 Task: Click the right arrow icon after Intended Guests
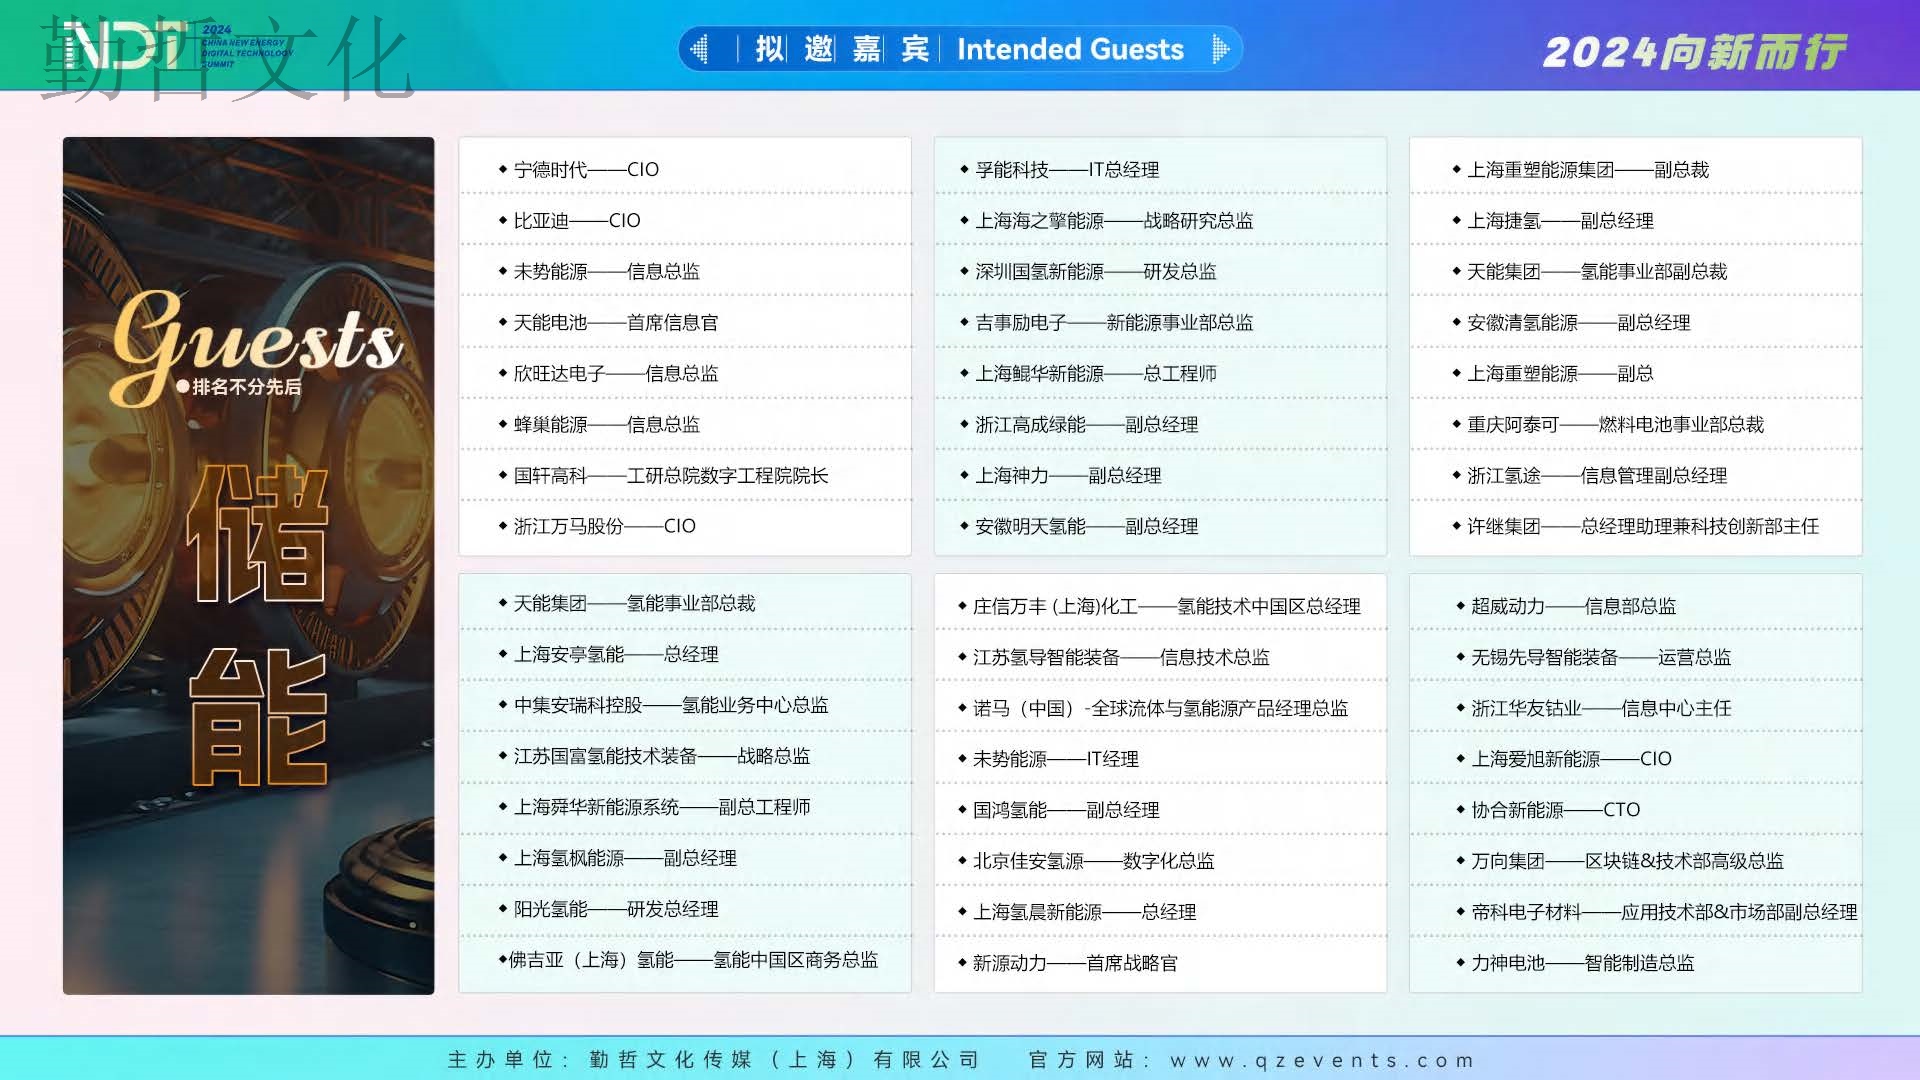click(1220, 49)
